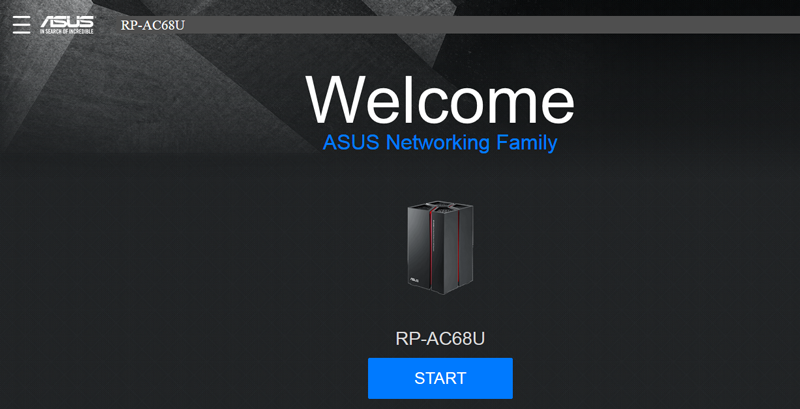800x409 pixels.
Task: Click the letter W in Welcome
Action: (x=340, y=100)
